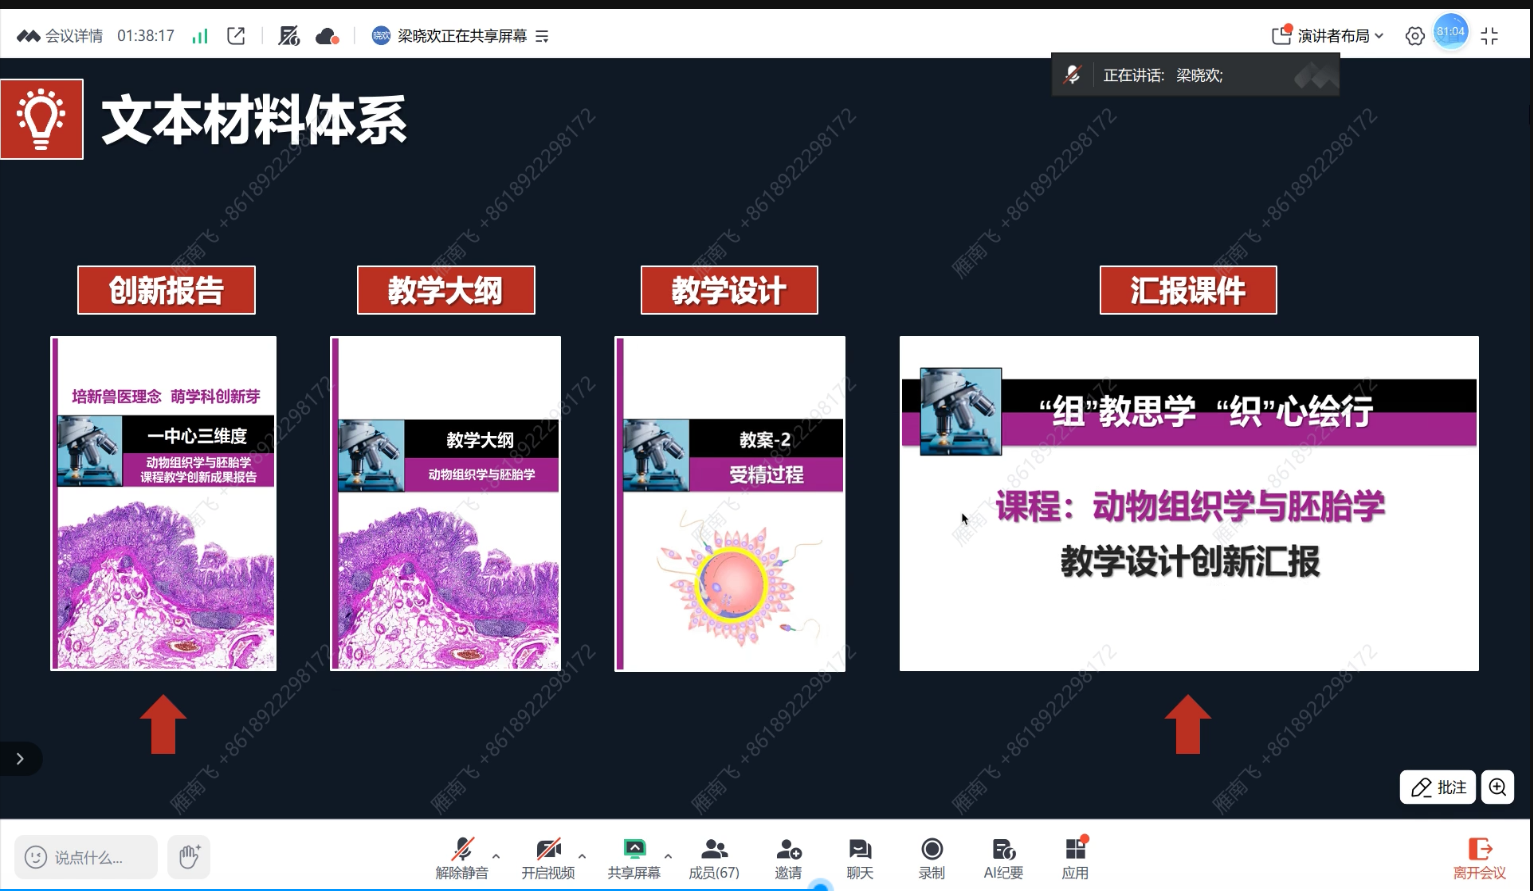Open the 批注 annotation tool
The width and height of the screenshot is (1533, 891).
(1437, 787)
